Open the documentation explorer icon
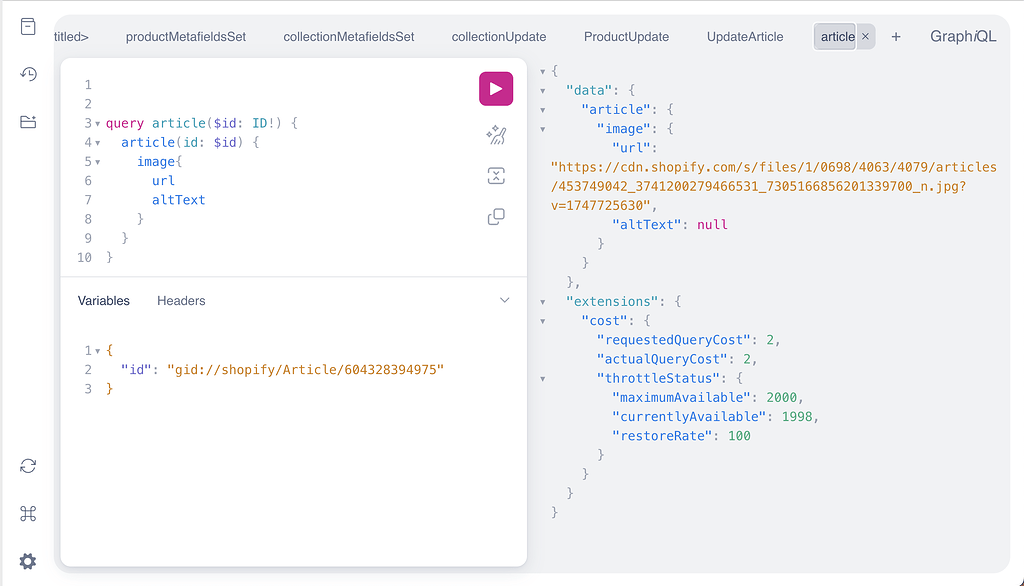Viewport: 1024px width, 586px height. [28, 27]
